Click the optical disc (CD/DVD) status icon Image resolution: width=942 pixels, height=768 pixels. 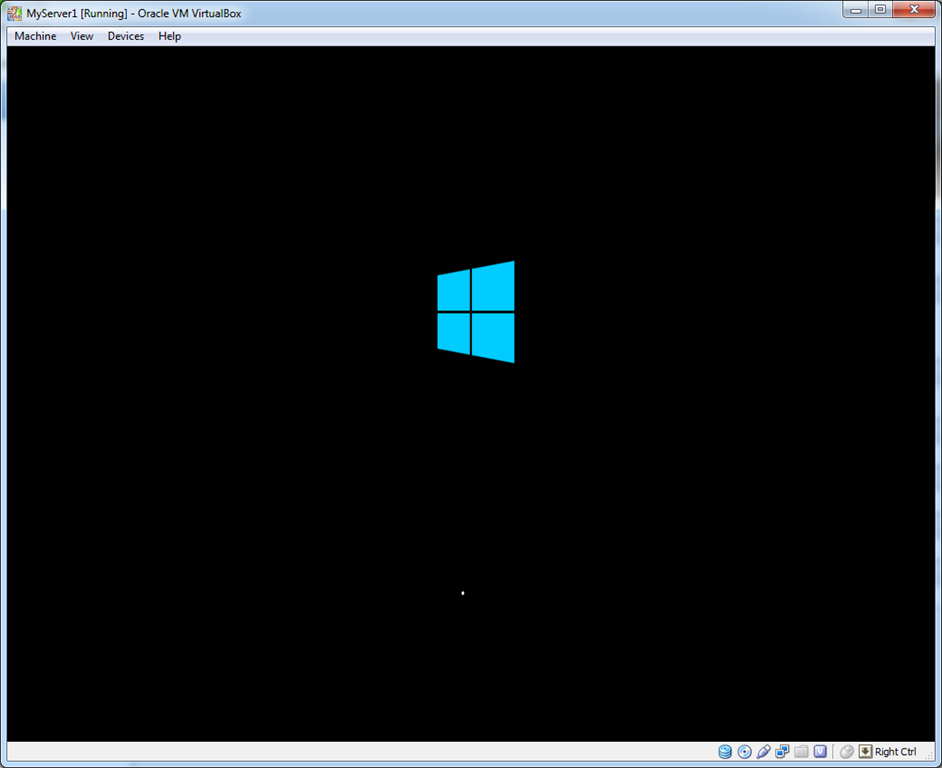point(744,751)
